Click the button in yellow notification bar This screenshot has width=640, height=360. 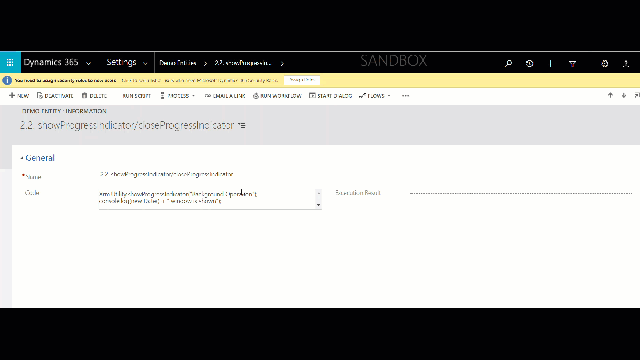coord(302,80)
